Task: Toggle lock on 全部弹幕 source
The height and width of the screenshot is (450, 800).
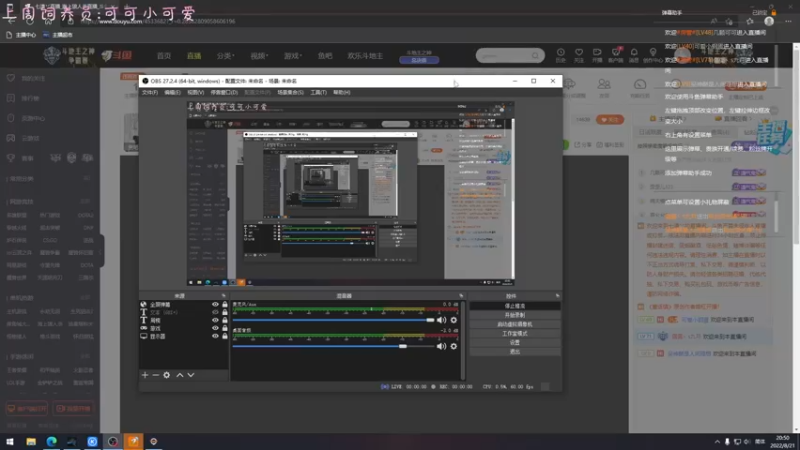Action: pyautogui.click(x=224, y=305)
